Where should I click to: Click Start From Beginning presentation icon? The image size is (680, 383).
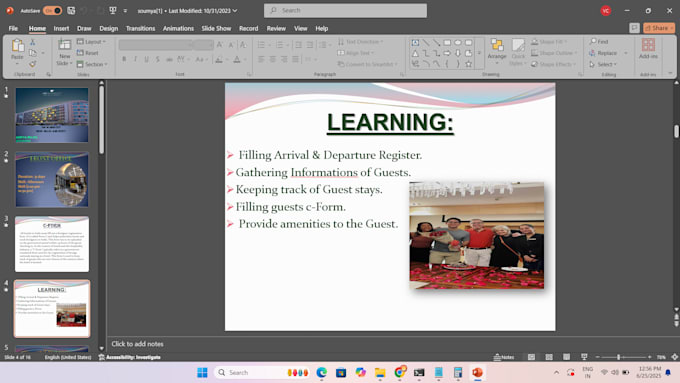113,10
